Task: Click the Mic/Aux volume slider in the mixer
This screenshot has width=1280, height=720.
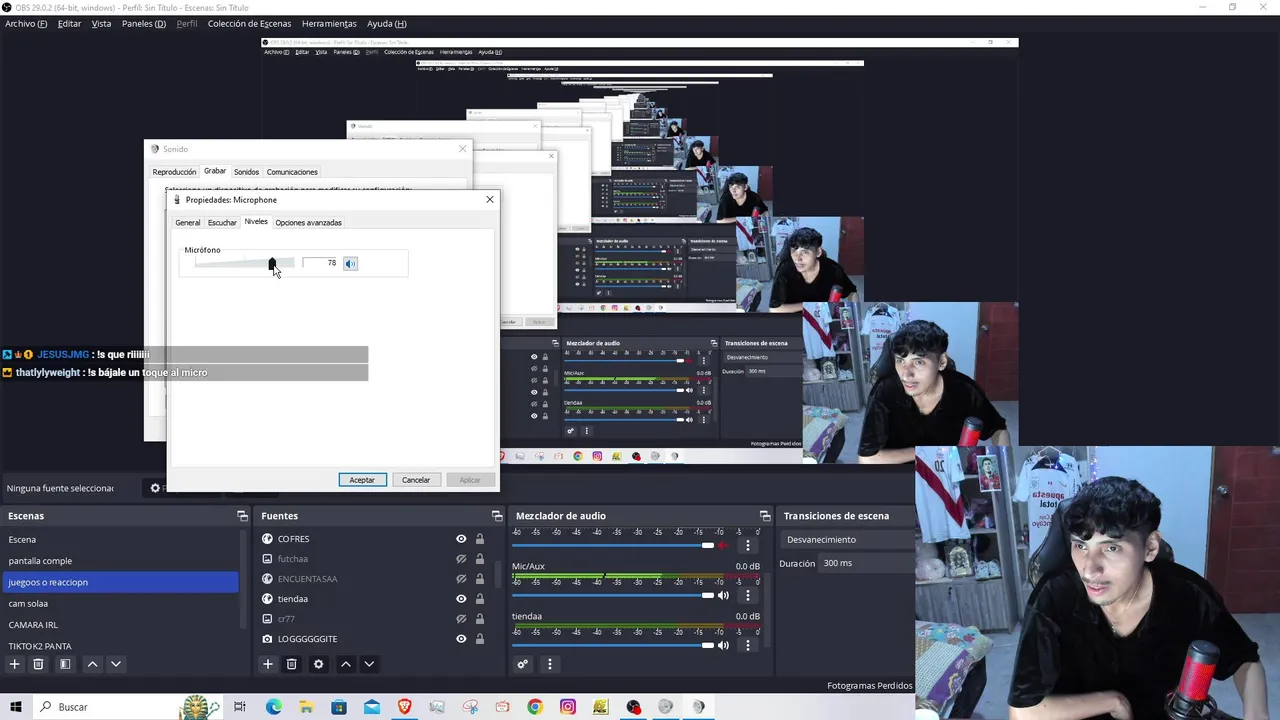Action: click(613, 596)
